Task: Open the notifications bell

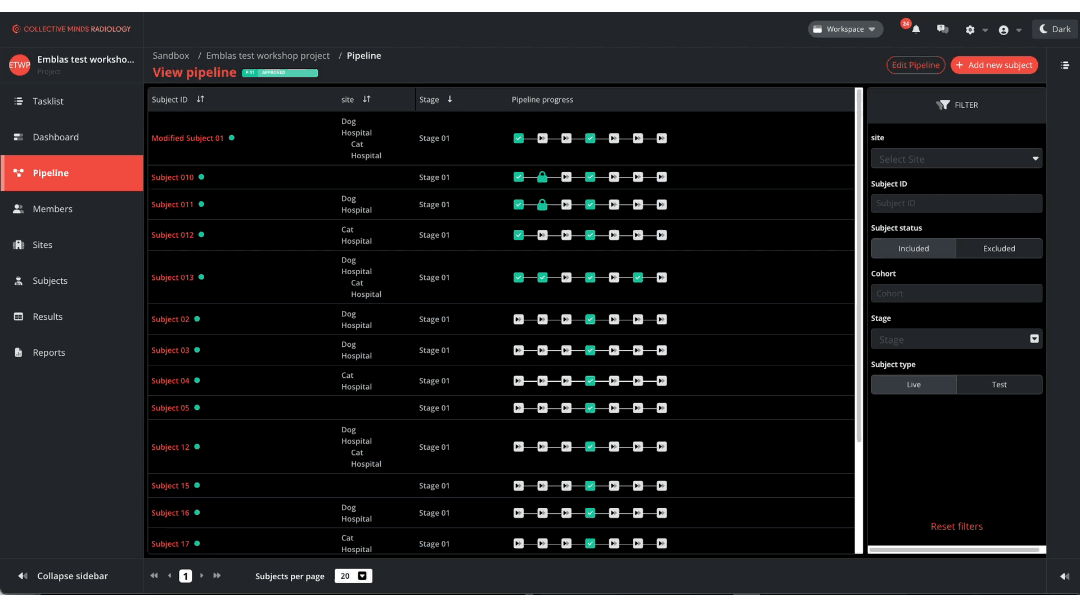Action: point(915,30)
